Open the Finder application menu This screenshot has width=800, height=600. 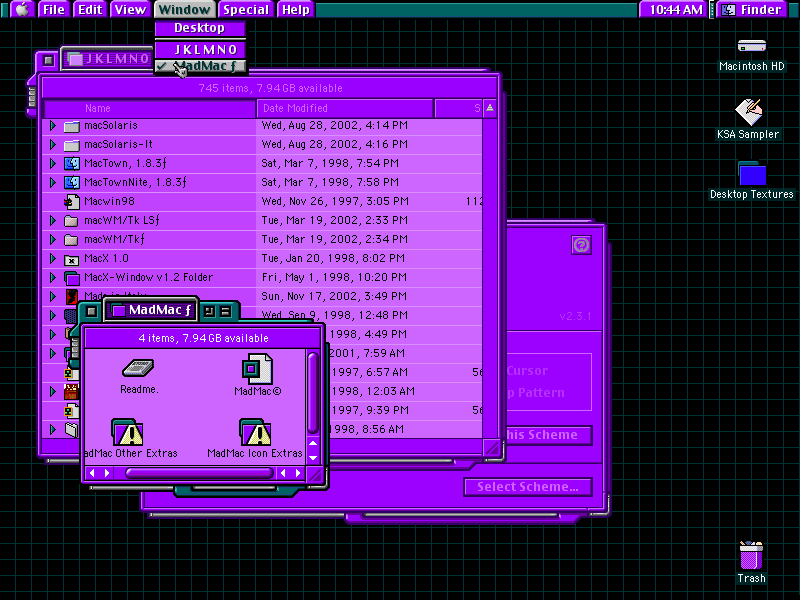click(x=754, y=9)
